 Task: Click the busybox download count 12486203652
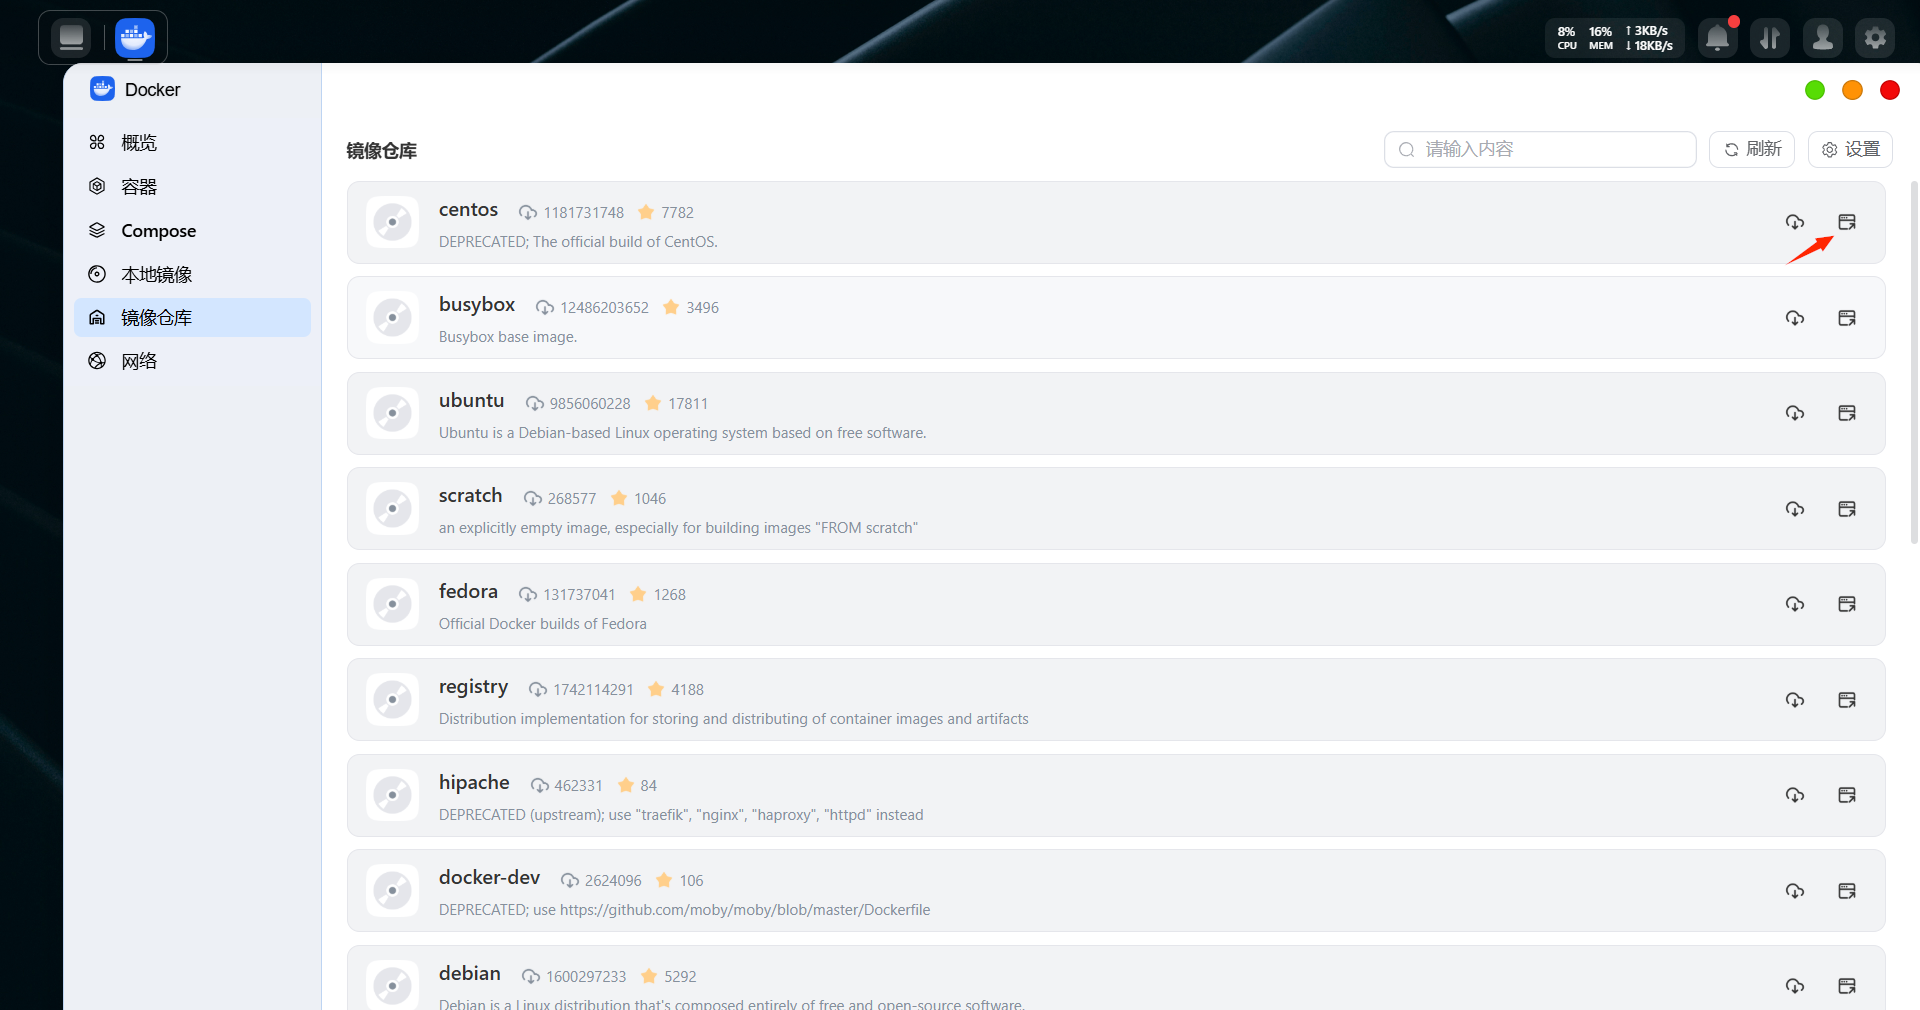click(x=604, y=308)
